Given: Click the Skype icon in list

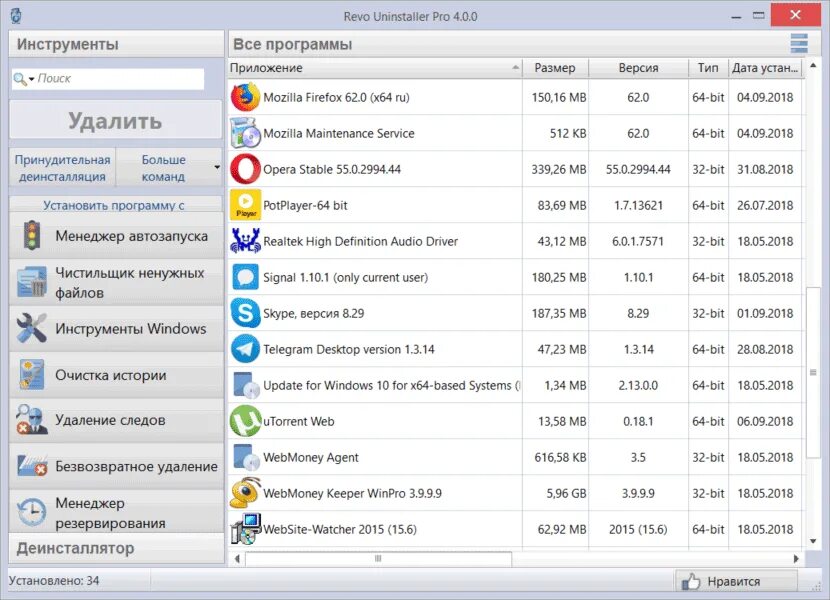Looking at the screenshot, I should 245,313.
